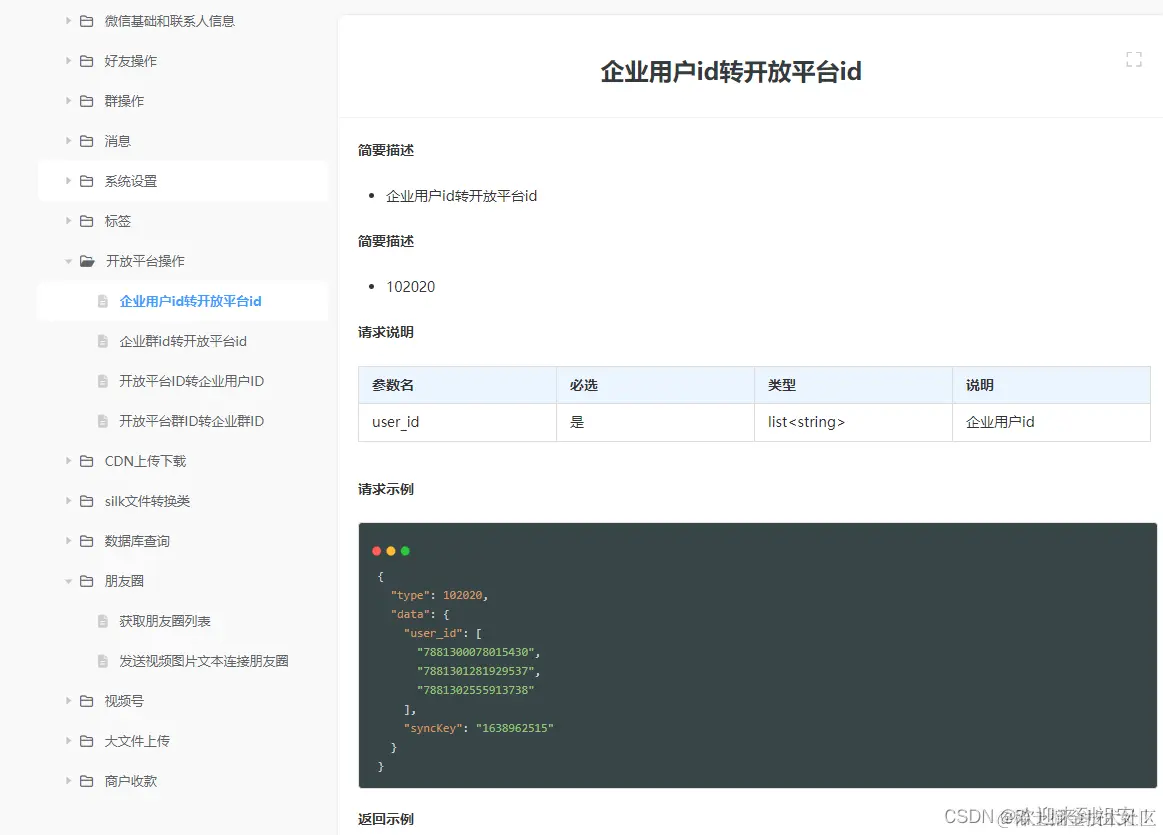Expand the 视频号 folder arrow
Image resolution: width=1163 pixels, height=835 pixels.
67,702
